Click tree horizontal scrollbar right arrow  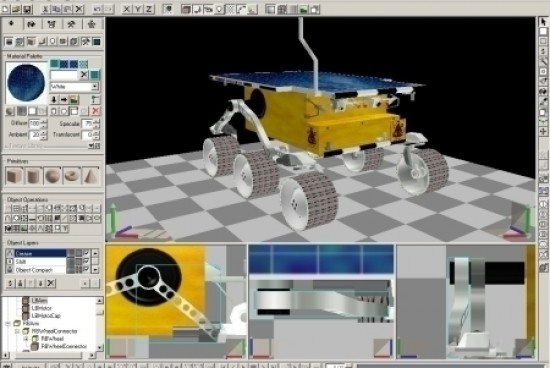pyautogui.click(x=92, y=355)
